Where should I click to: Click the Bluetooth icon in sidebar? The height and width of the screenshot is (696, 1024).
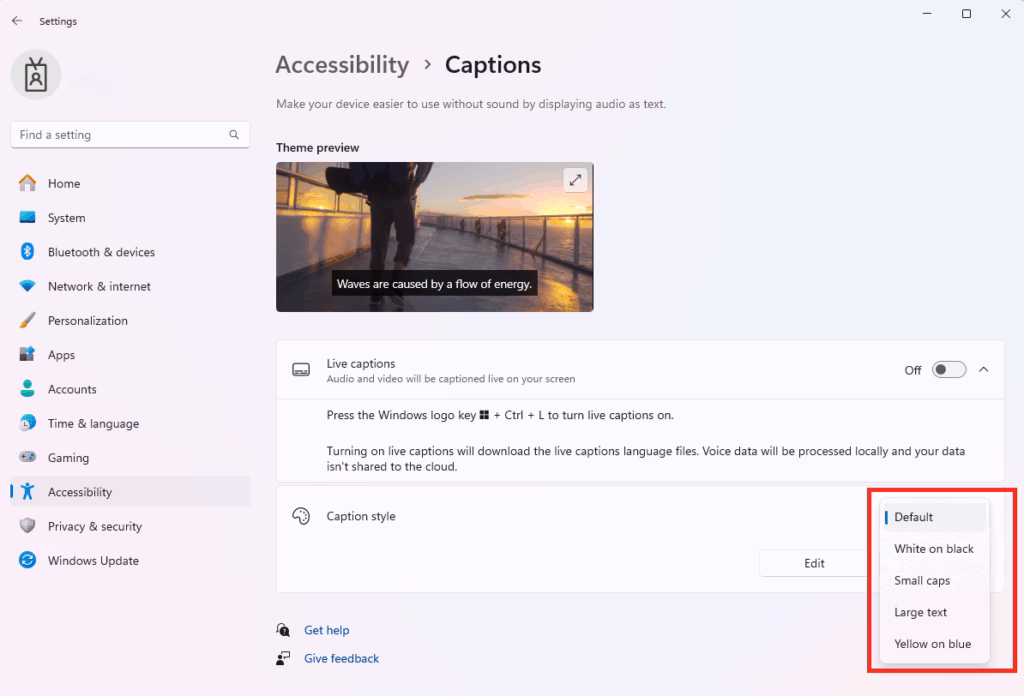click(x=27, y=251)
